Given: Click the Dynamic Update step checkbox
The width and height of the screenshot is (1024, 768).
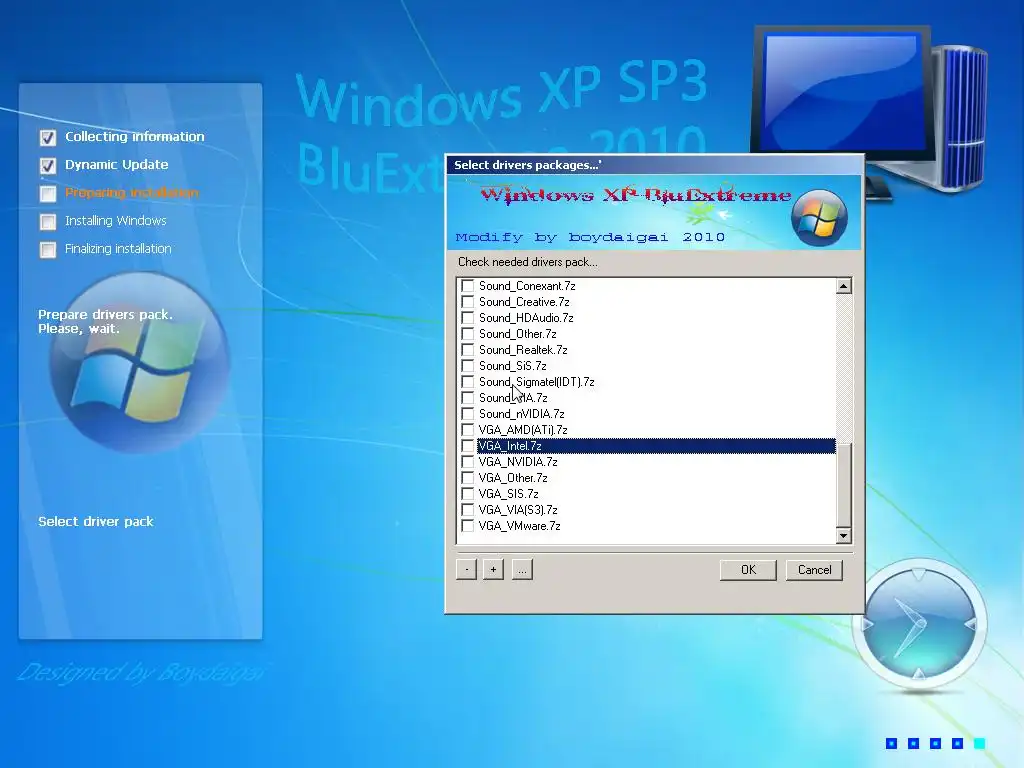Looking at the screenshot, I should (48, 165).
